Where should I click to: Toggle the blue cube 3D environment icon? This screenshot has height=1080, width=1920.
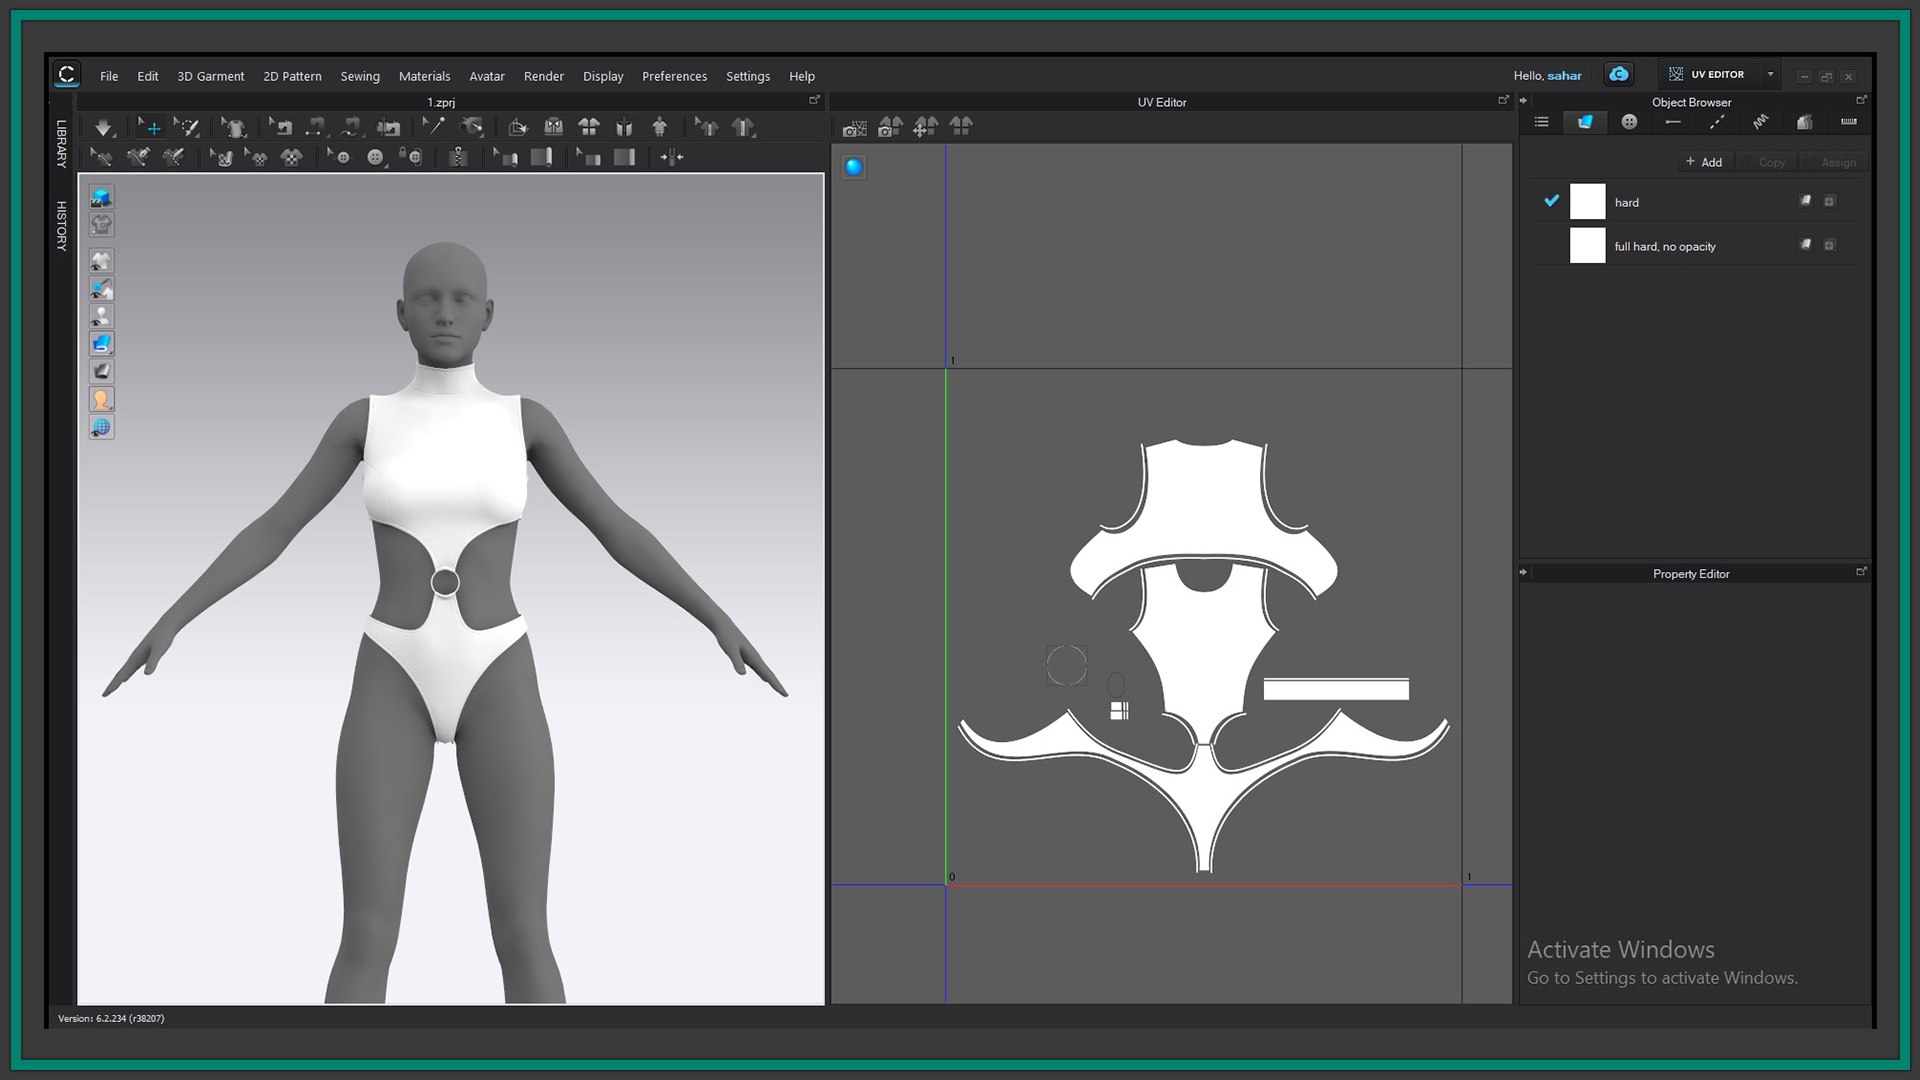(101, 197)
